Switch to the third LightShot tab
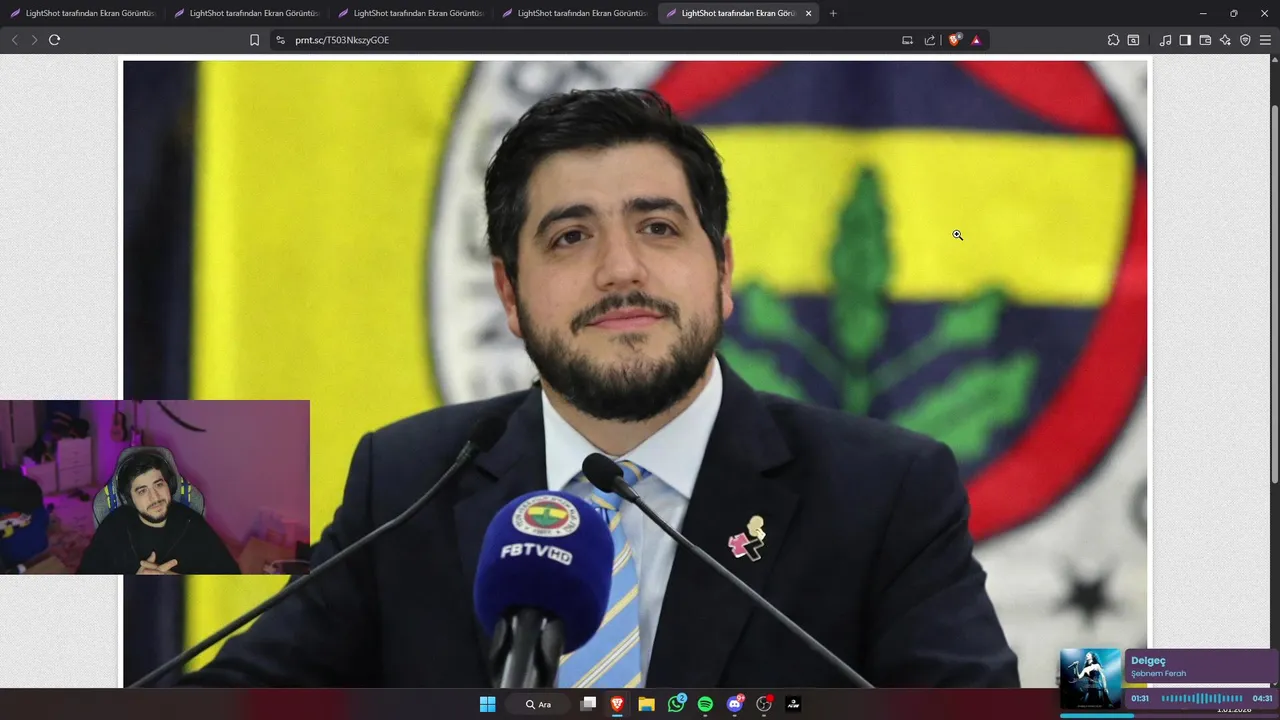 (x=410, y=13)
